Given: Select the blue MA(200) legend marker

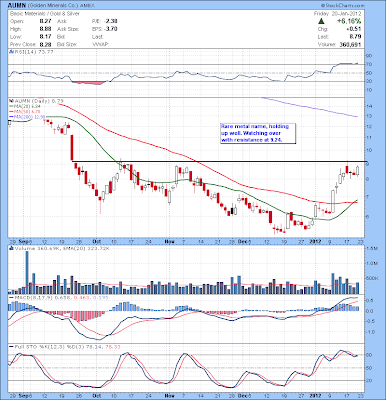Looking at the screenshot, I should pos(11,116).
